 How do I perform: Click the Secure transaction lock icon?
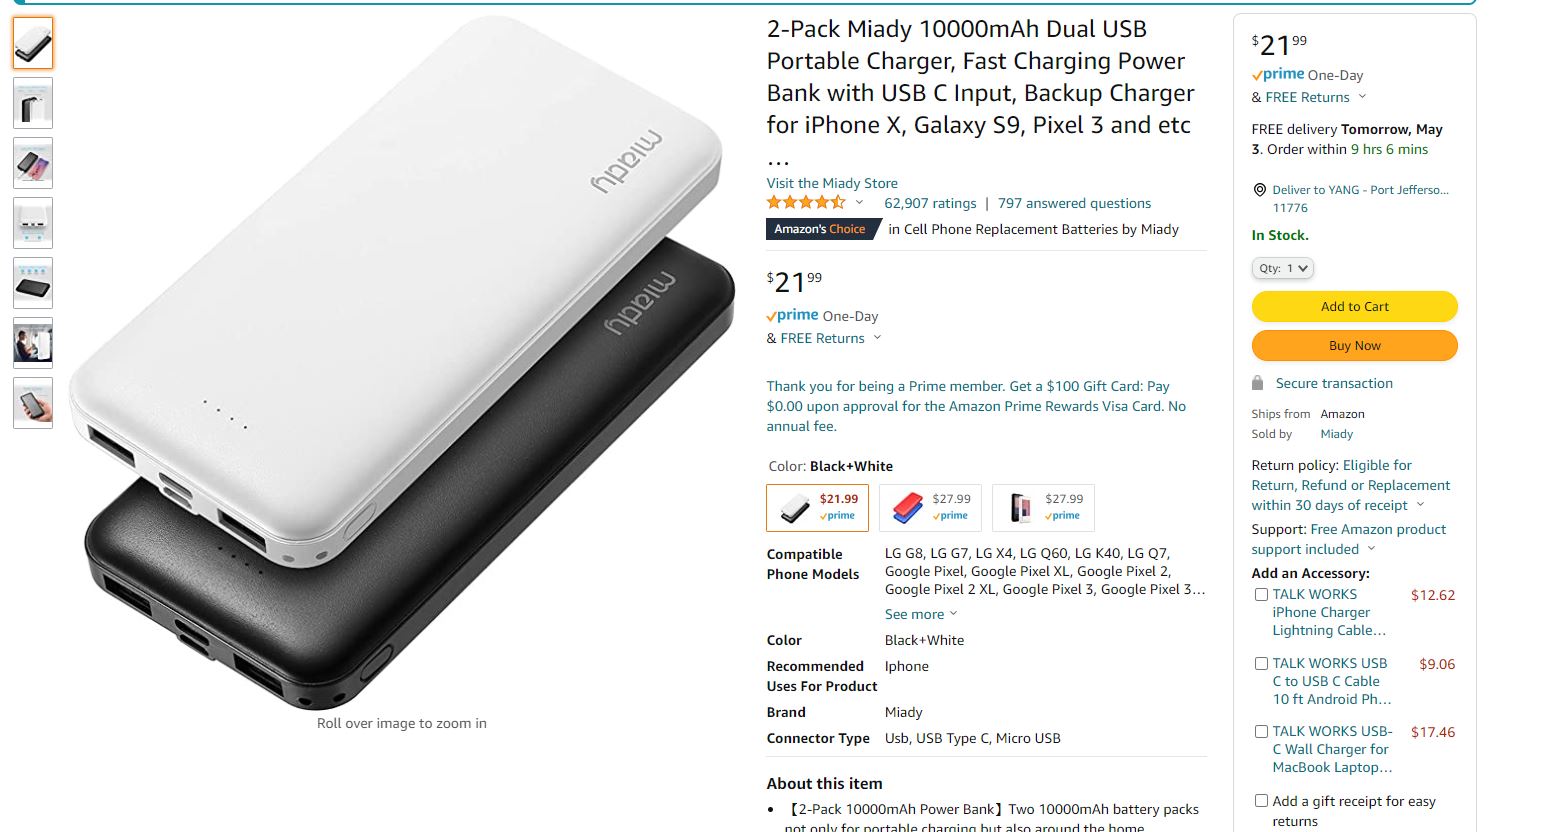(1257, 383)
